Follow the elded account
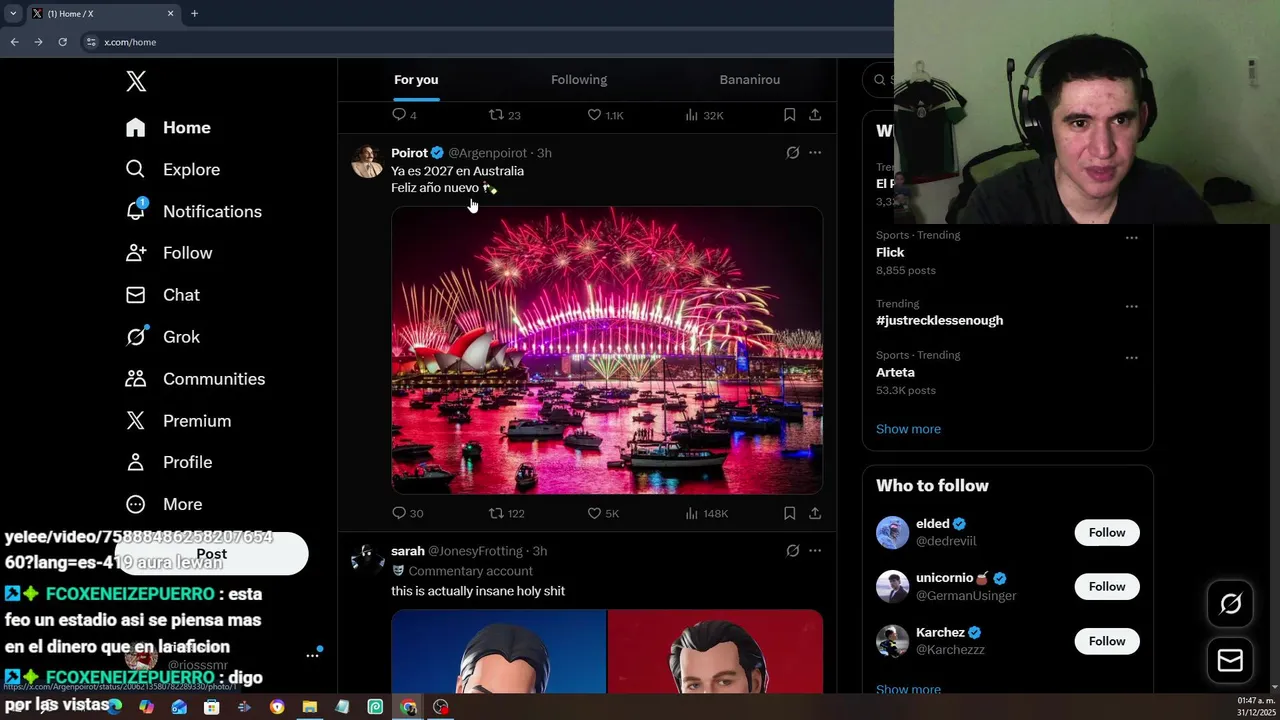The image size is (1280, 720). coord(1107,533)
